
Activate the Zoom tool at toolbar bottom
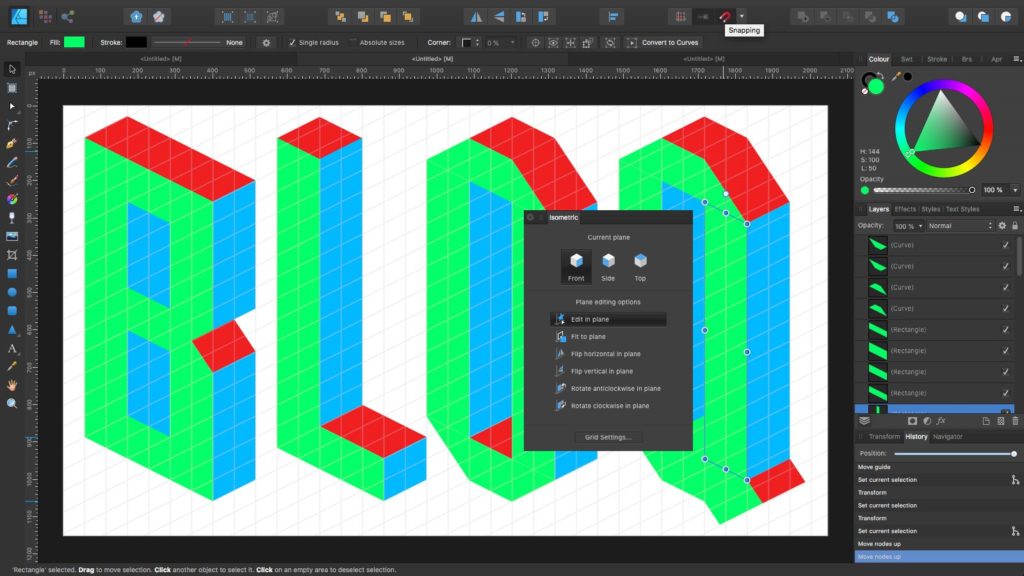coord(12,403)
